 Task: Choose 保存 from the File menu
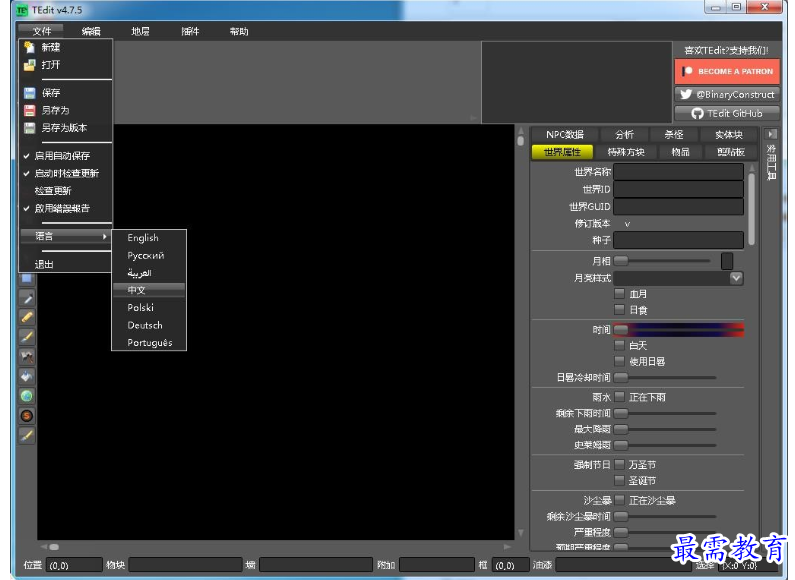pyautogui.click(x=65, y=93)
